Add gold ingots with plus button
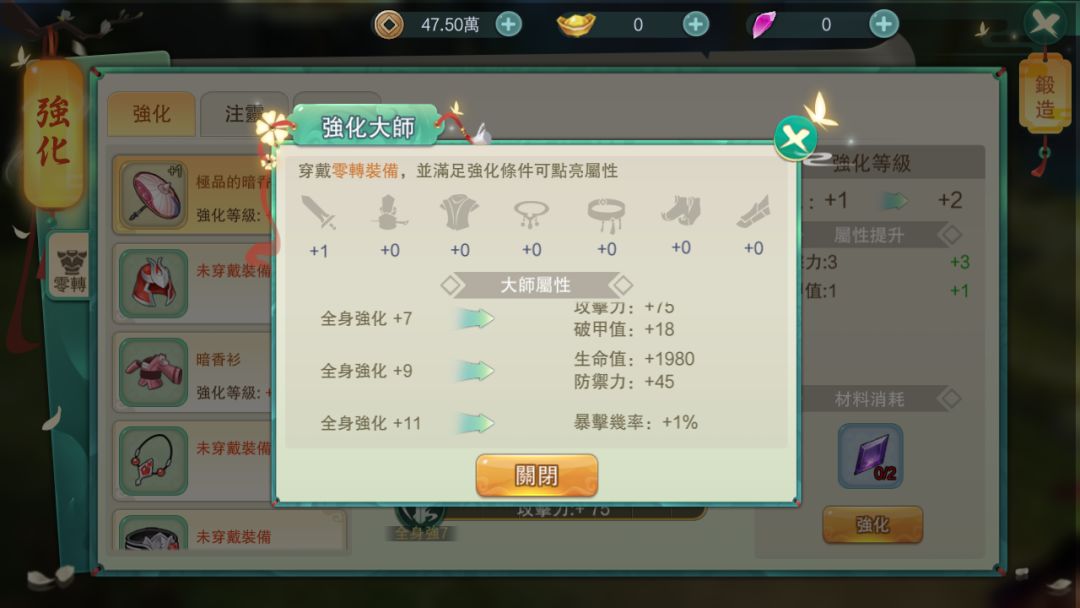The image size is (1080, 608). (x=696, y=25)
